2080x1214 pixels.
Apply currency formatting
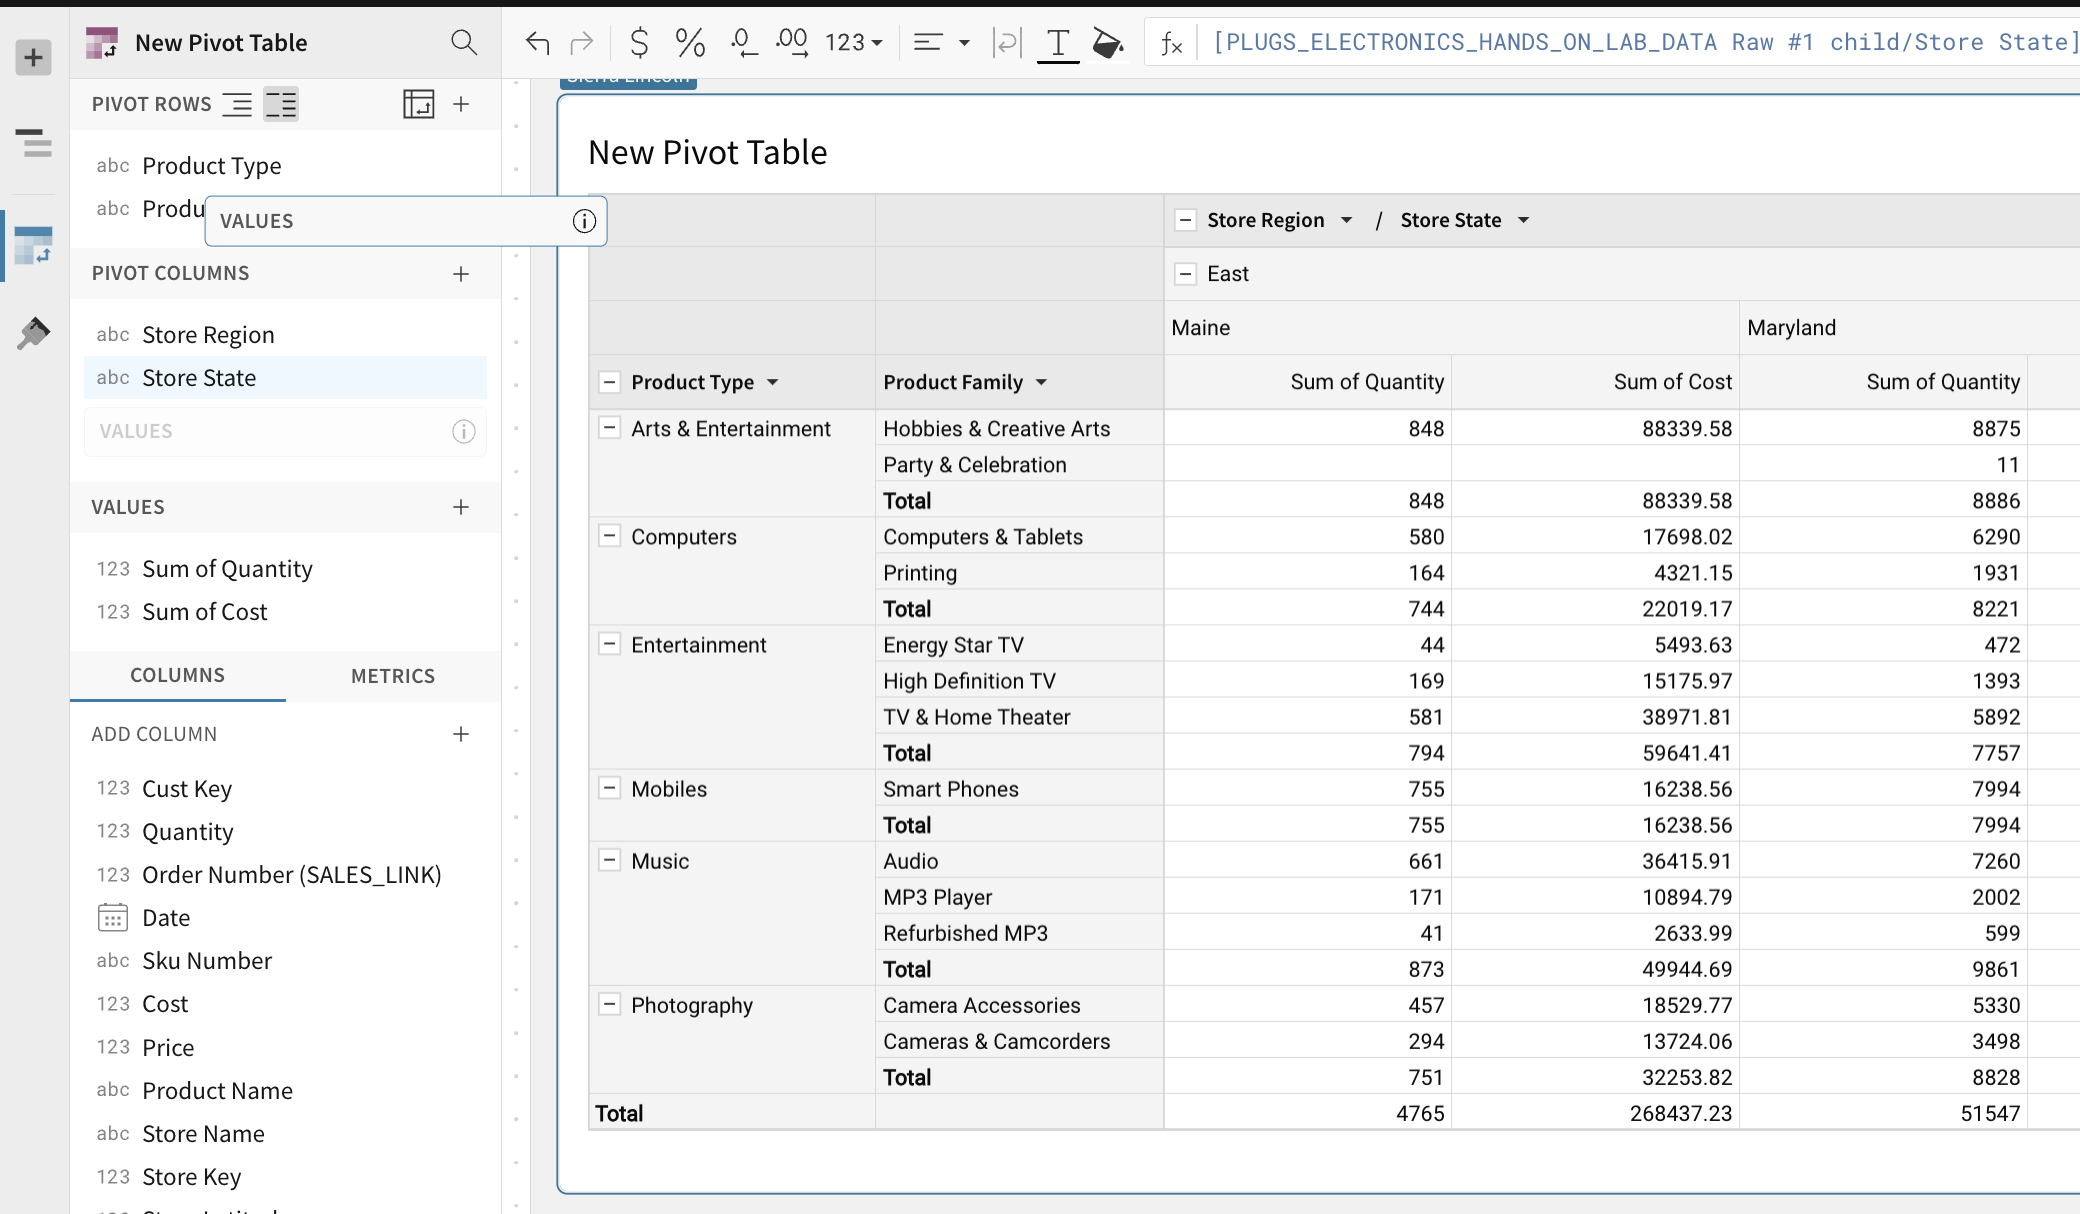638,42
